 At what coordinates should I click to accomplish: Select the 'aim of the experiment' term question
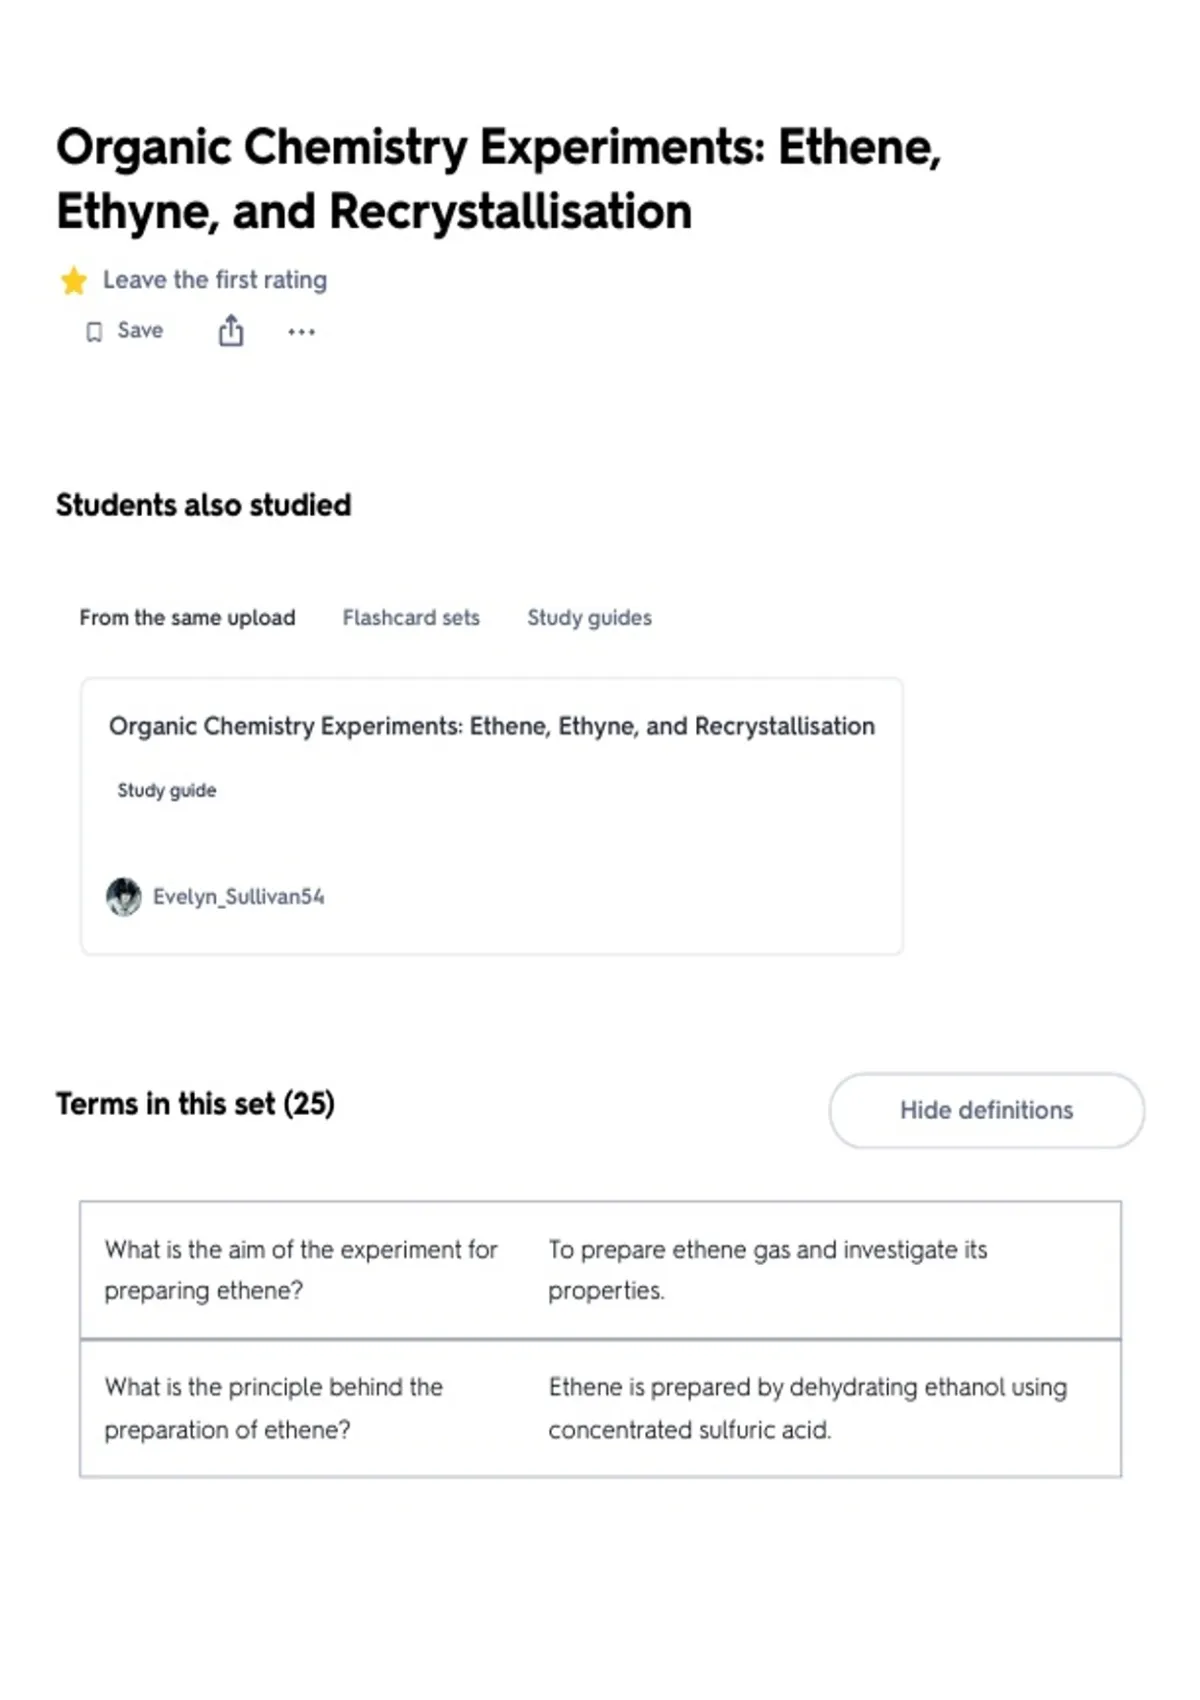pos(301,1270)
